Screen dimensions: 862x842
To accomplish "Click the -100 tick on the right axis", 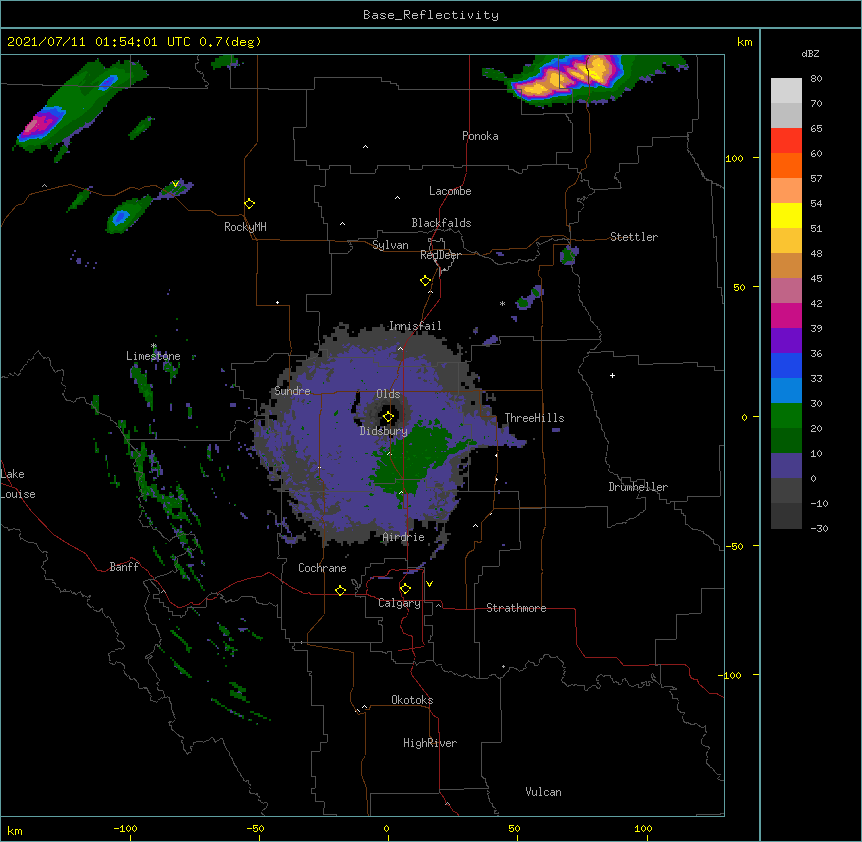I will pos(731,675).
